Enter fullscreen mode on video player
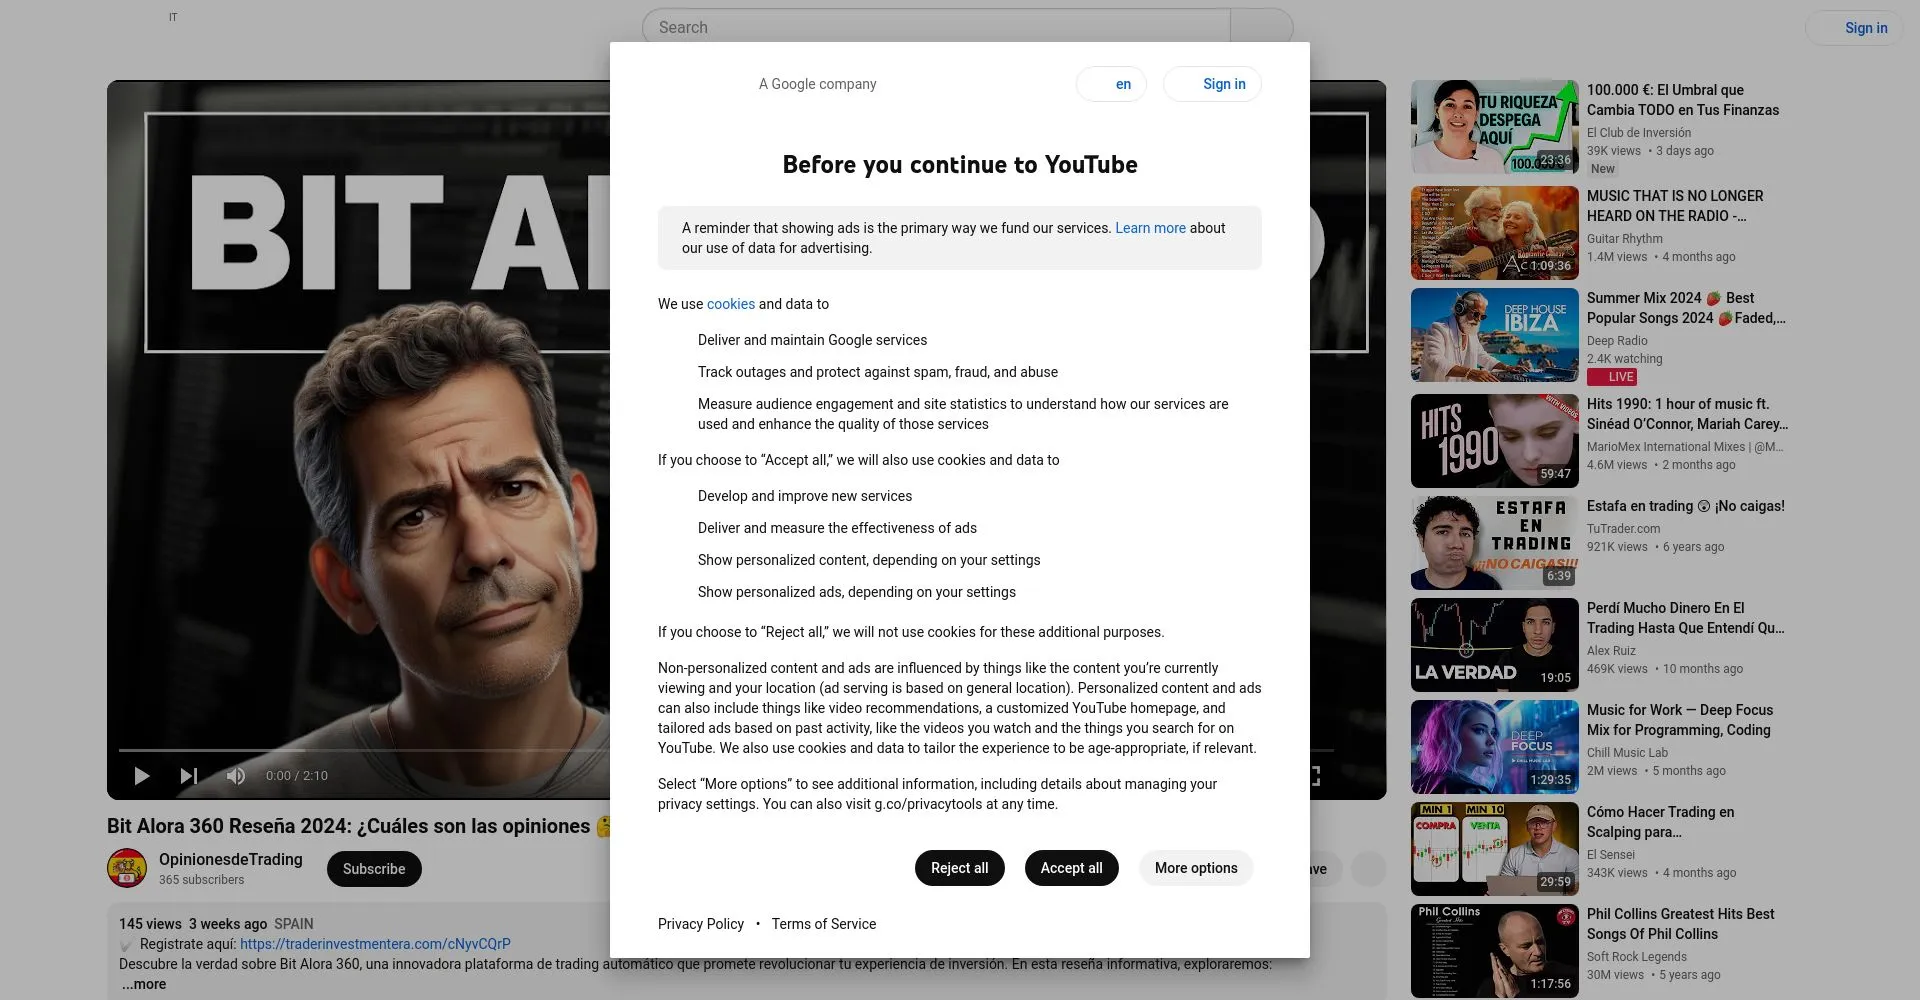The image size is (1920, 1000). 1314,776
